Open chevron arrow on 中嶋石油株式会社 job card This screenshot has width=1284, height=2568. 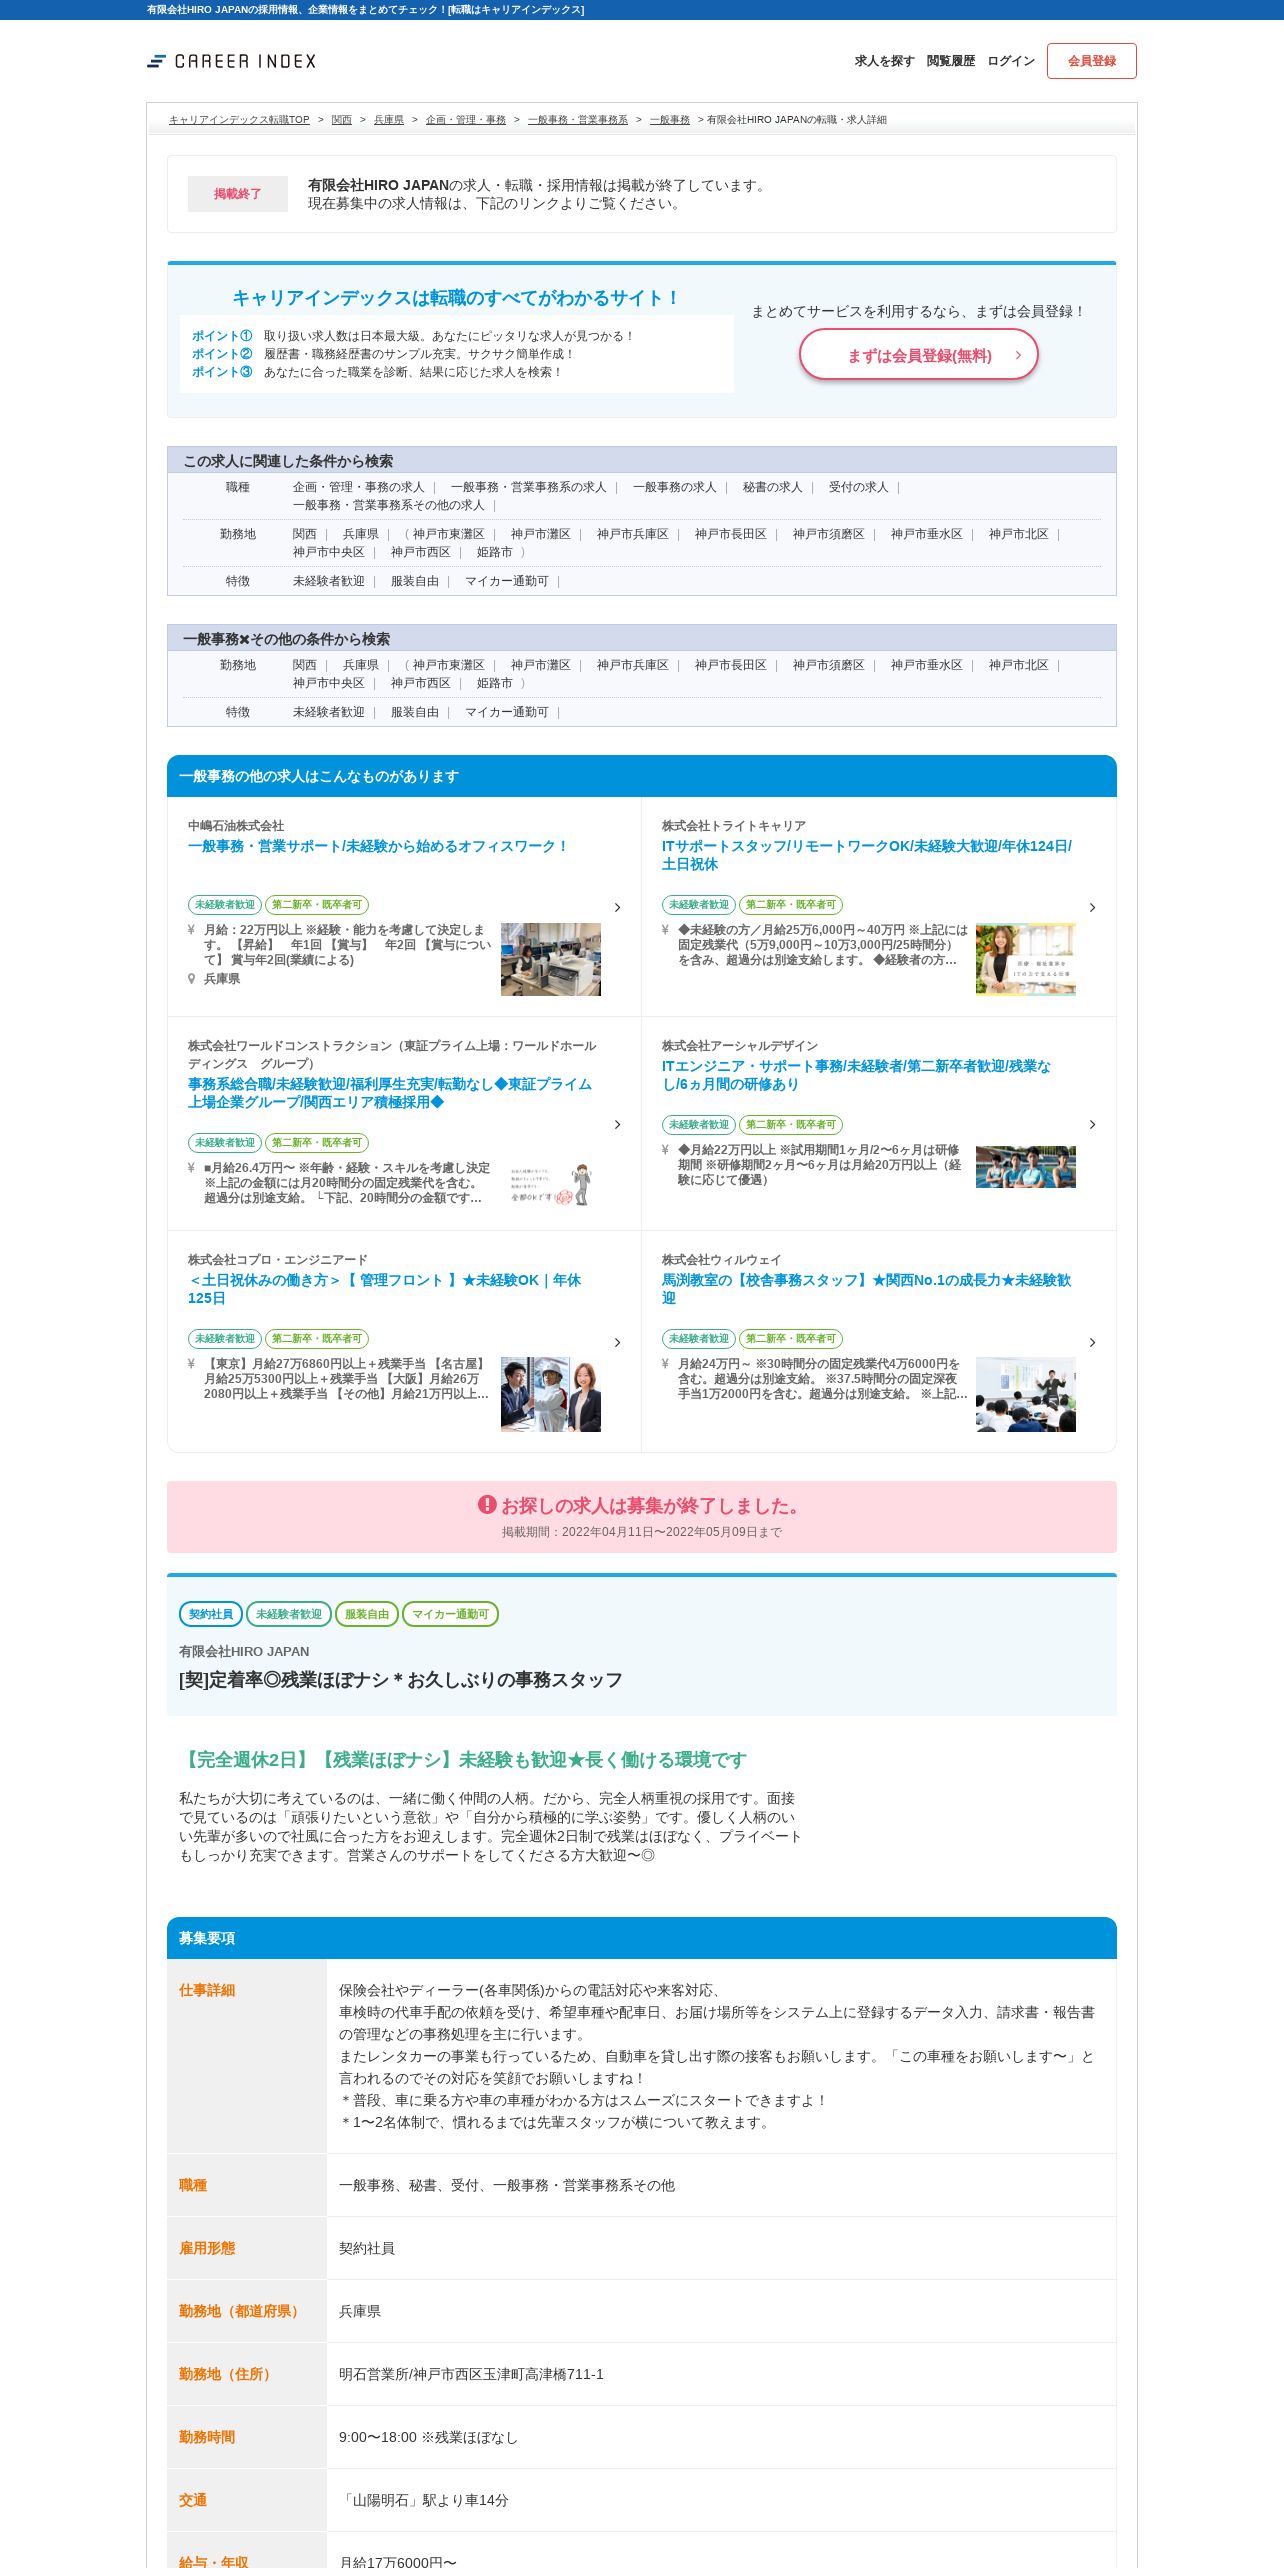617,907
